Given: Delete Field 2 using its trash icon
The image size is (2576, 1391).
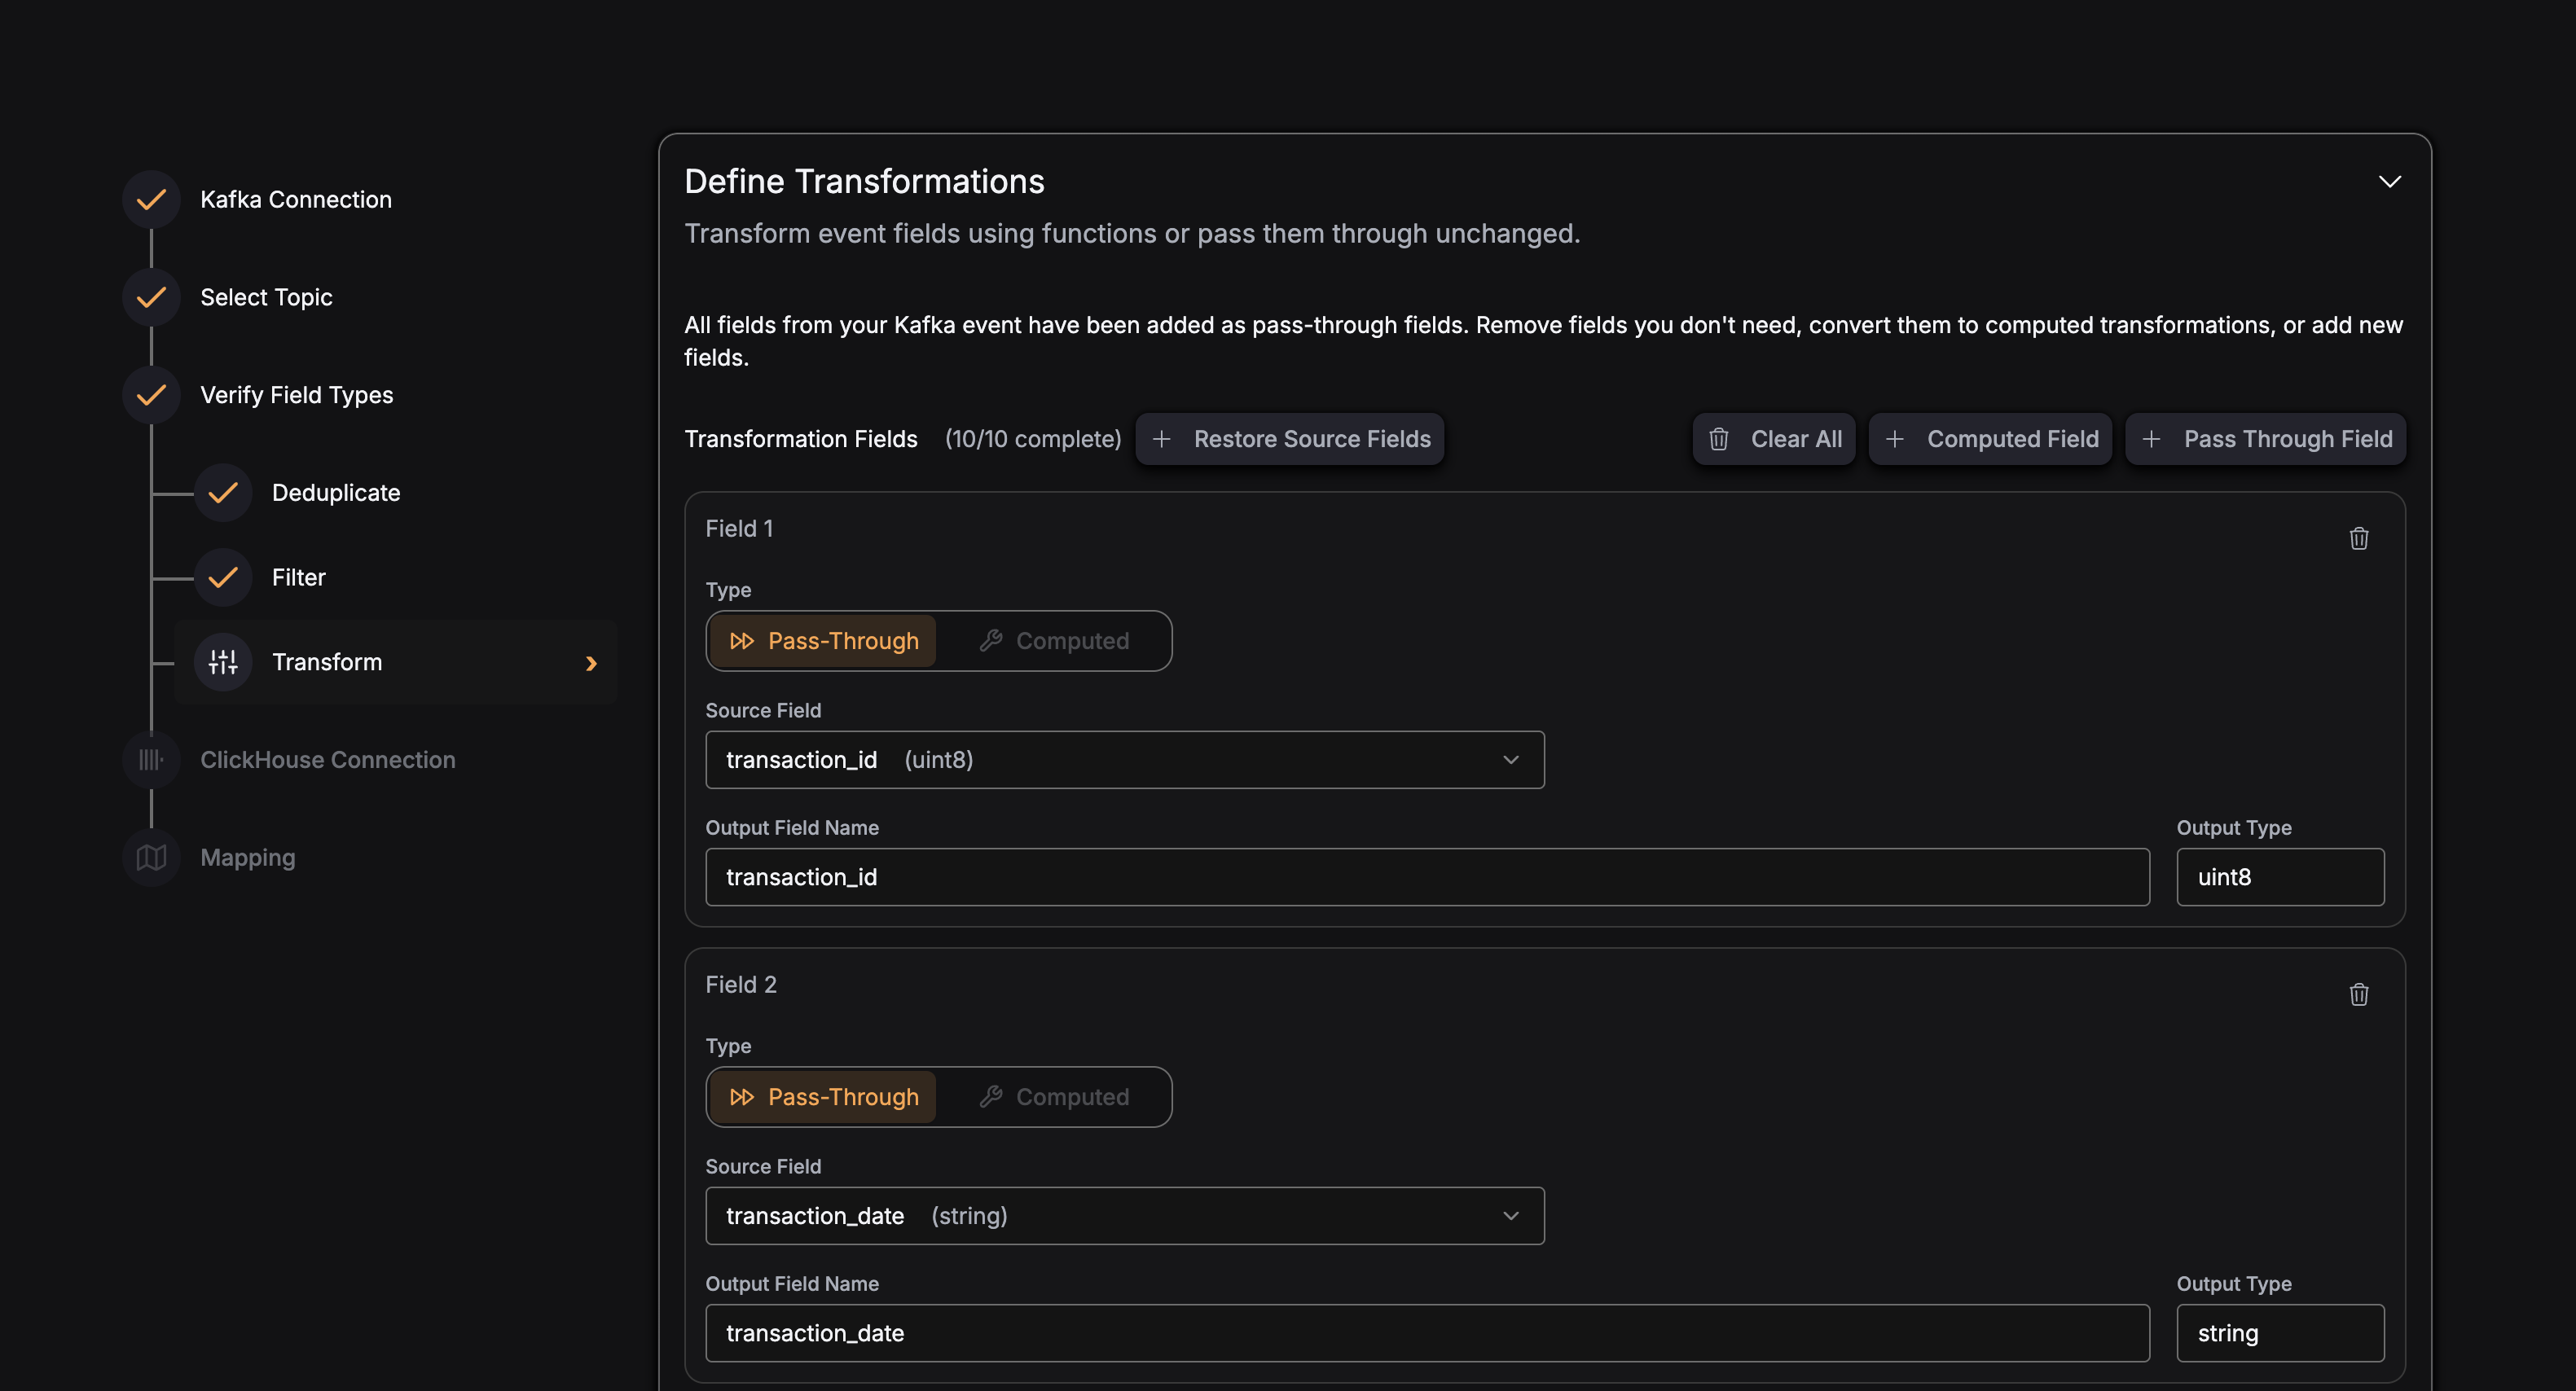Looking at the screenshot, I should click(x=2359, y=994).
